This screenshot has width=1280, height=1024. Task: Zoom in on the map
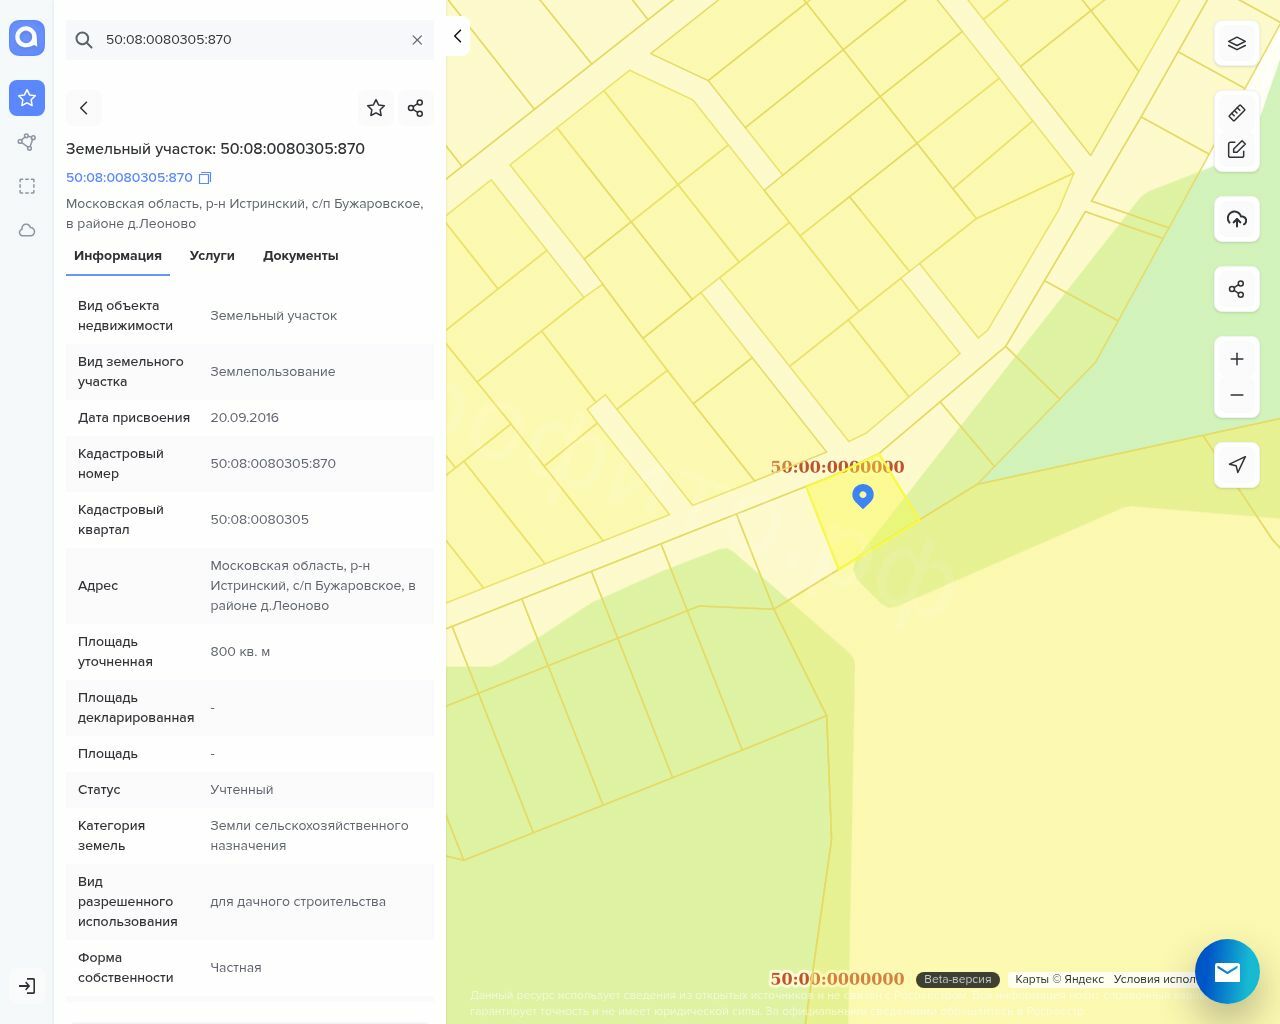click(1236, 359)
